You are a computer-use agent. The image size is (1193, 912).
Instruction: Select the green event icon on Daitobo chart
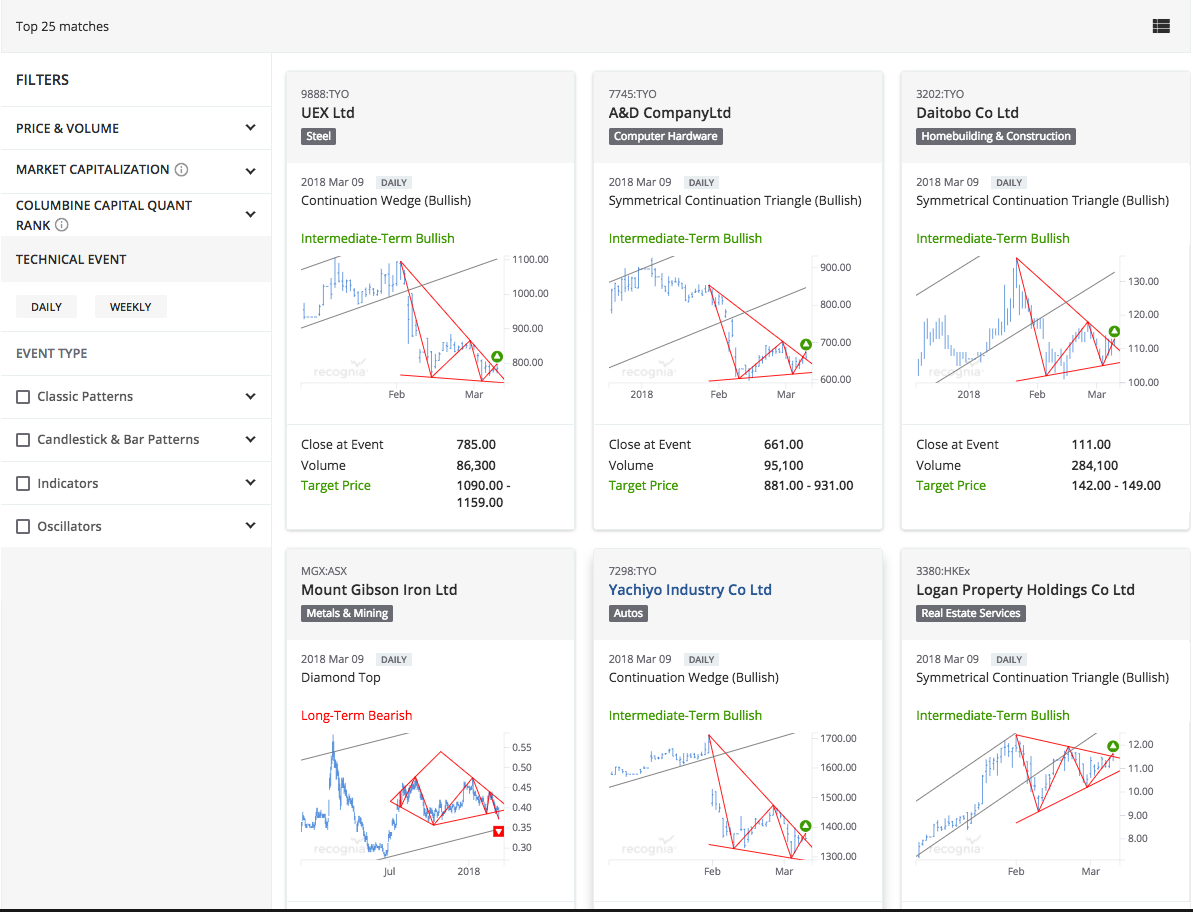pos(1114,331)
